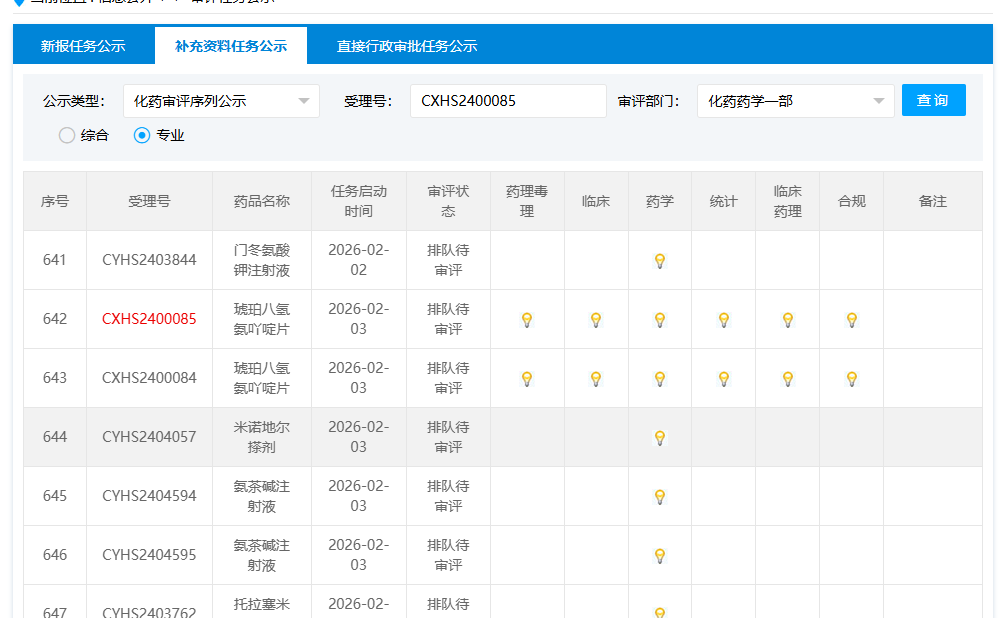Click acceptance number CYHS2404057
Screen dimensions: 1006x618
coord(149,437)
